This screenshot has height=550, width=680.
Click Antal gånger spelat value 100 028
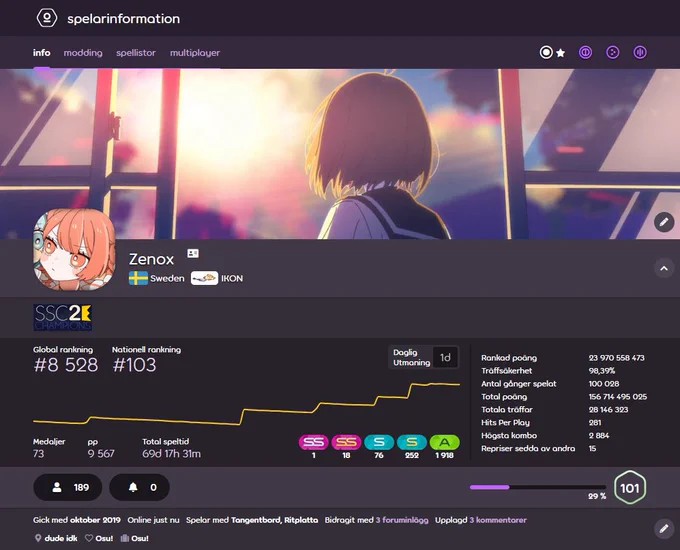[604, 384]
